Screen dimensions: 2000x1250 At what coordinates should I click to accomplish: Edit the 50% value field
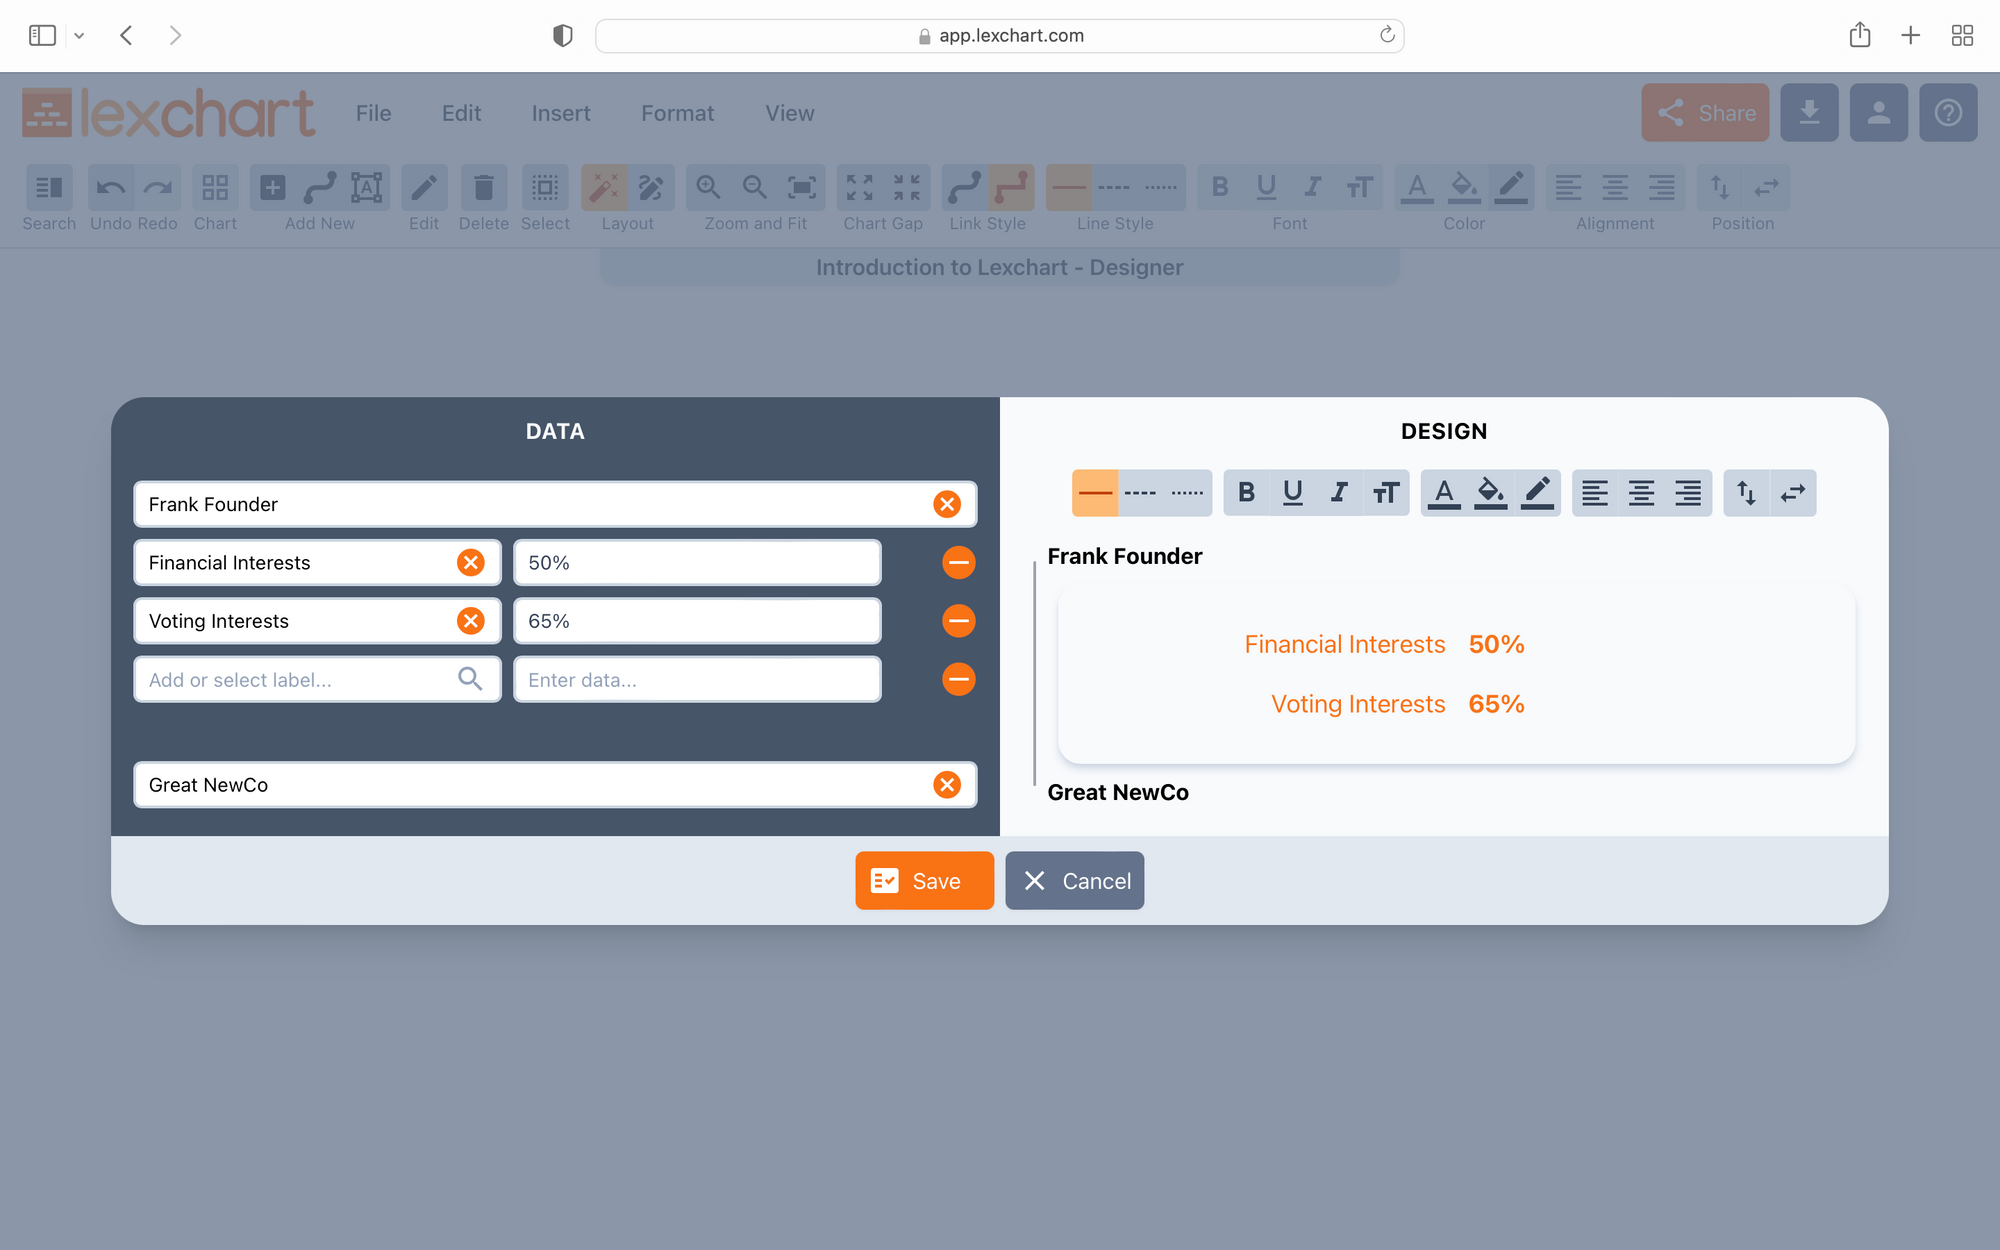(x=697, y=563)
